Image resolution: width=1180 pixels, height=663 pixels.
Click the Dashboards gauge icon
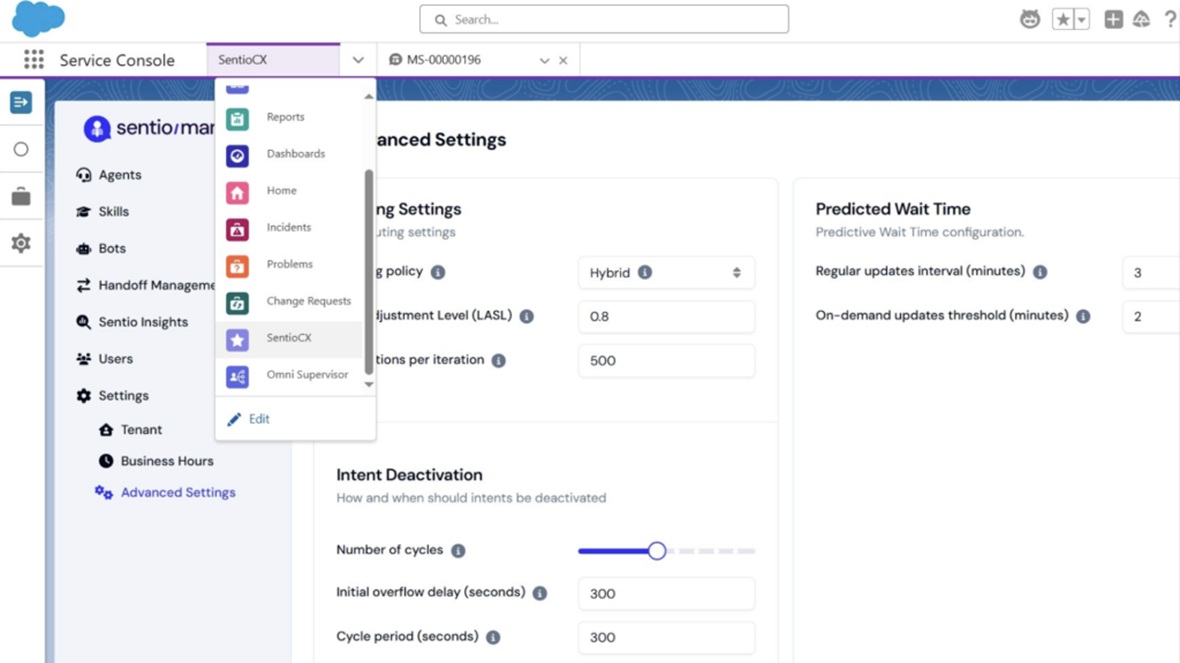click(x=237, y=156)
